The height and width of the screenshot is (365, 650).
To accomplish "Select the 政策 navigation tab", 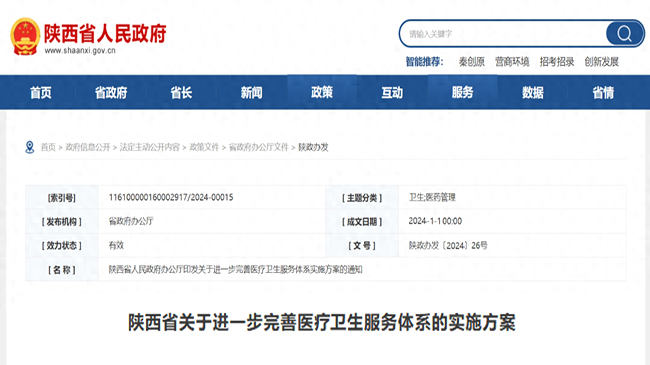I will click(322, 92).
